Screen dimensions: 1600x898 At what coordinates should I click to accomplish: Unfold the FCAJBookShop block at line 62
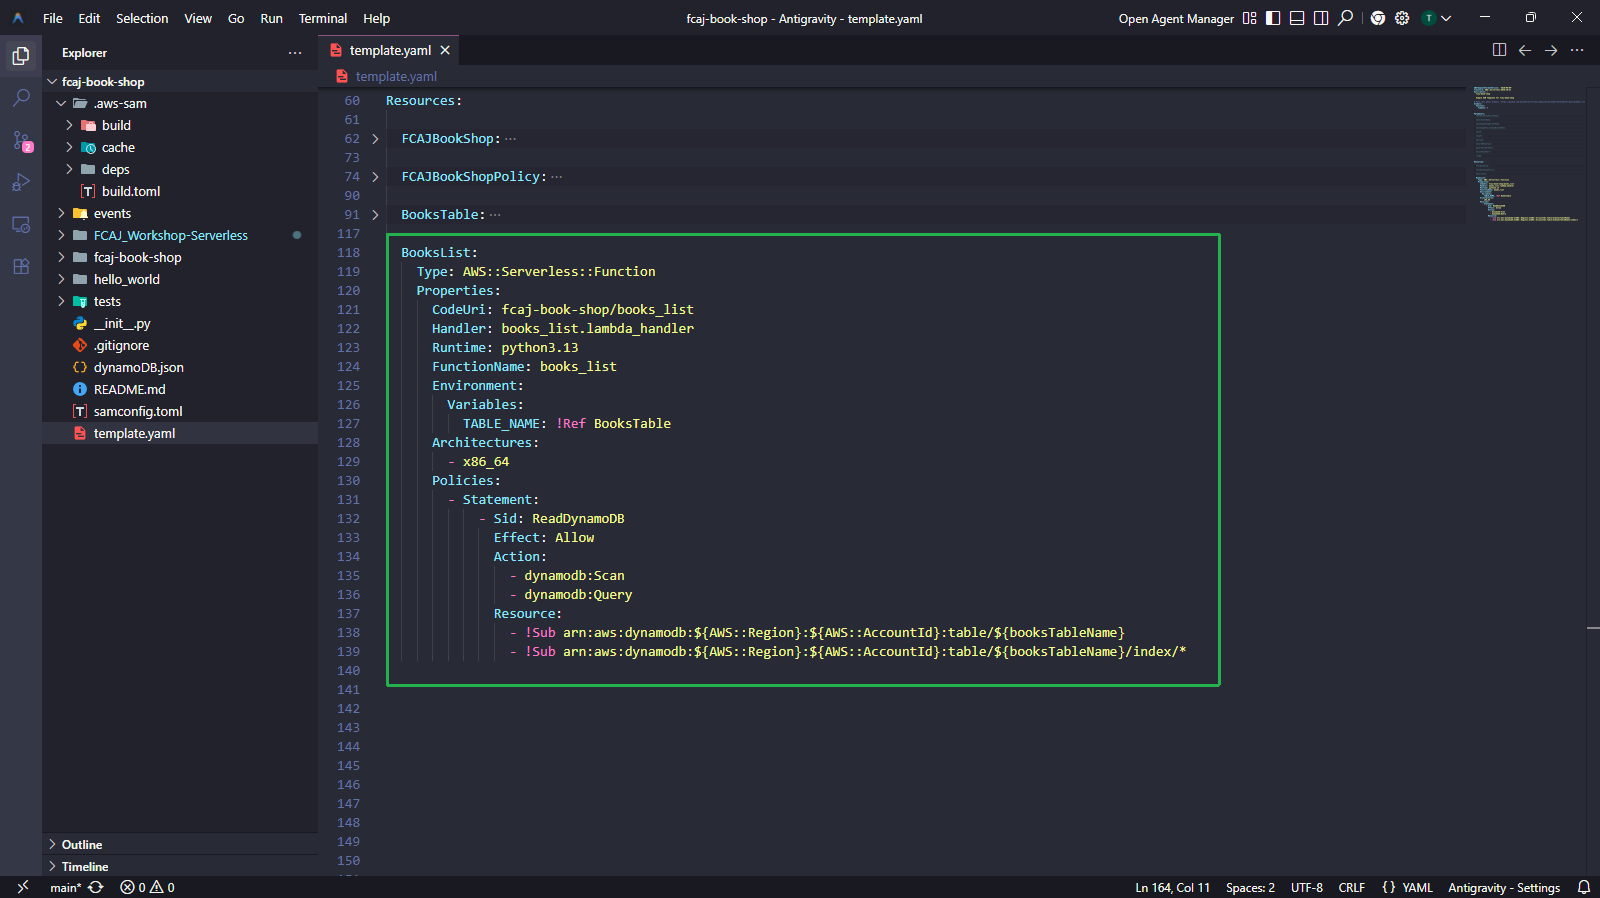coord(375,139)
